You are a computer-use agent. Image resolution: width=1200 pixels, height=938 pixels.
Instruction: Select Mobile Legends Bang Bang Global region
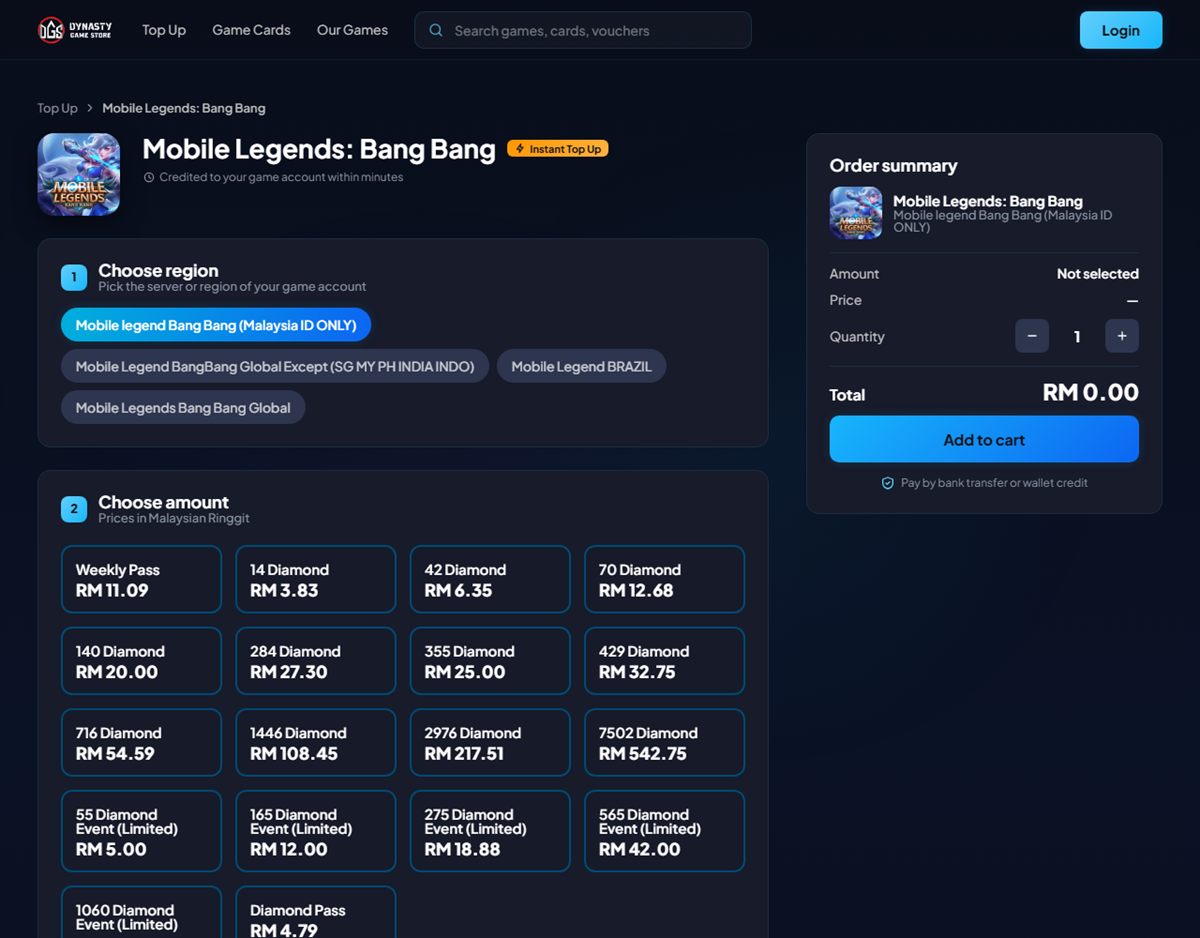pos(183,407)
